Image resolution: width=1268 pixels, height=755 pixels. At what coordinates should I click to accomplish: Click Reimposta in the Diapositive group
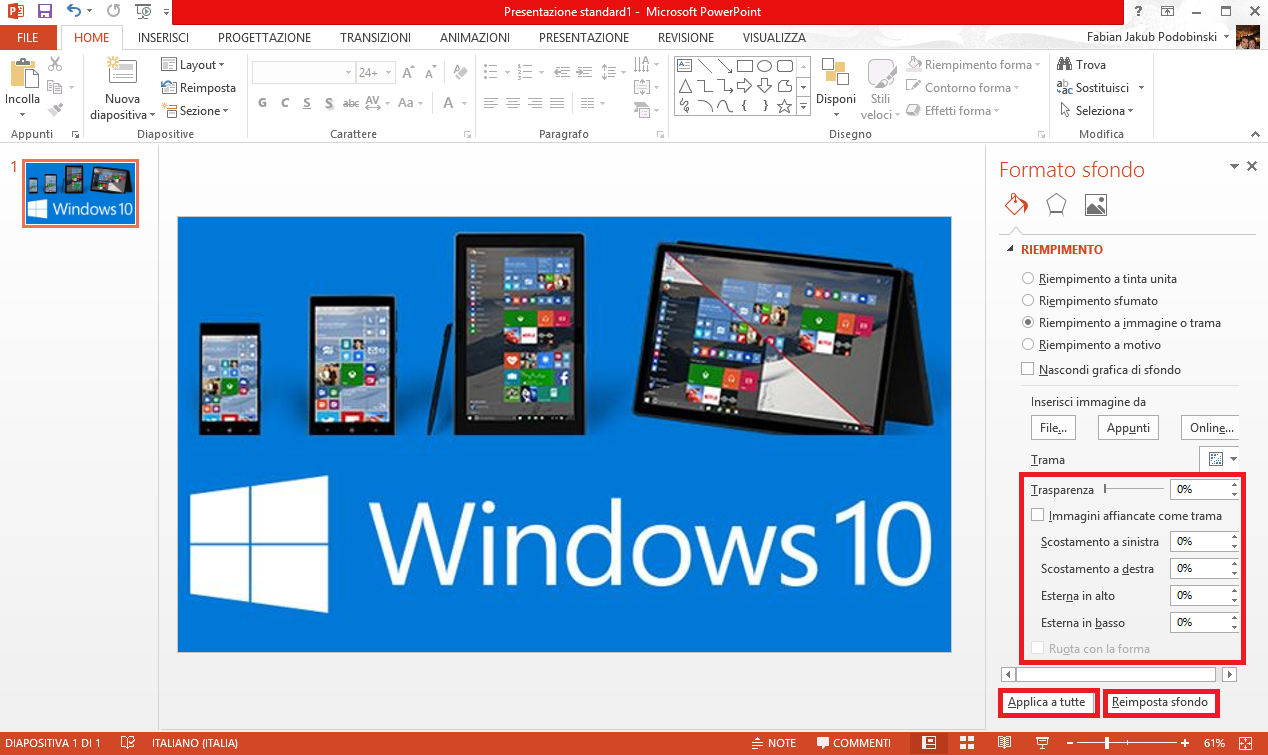tap(198, 87)
